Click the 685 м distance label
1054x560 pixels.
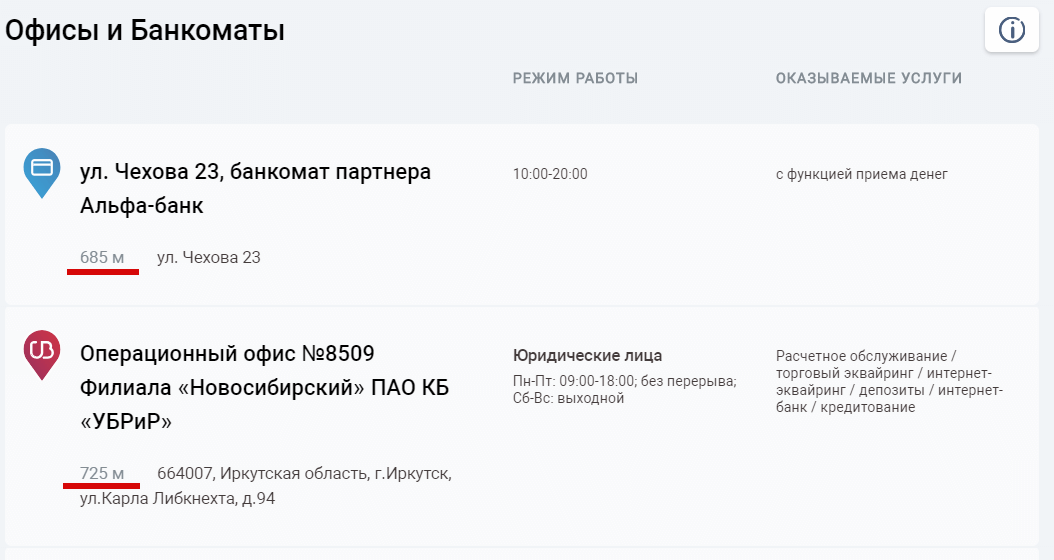point(102,258)
